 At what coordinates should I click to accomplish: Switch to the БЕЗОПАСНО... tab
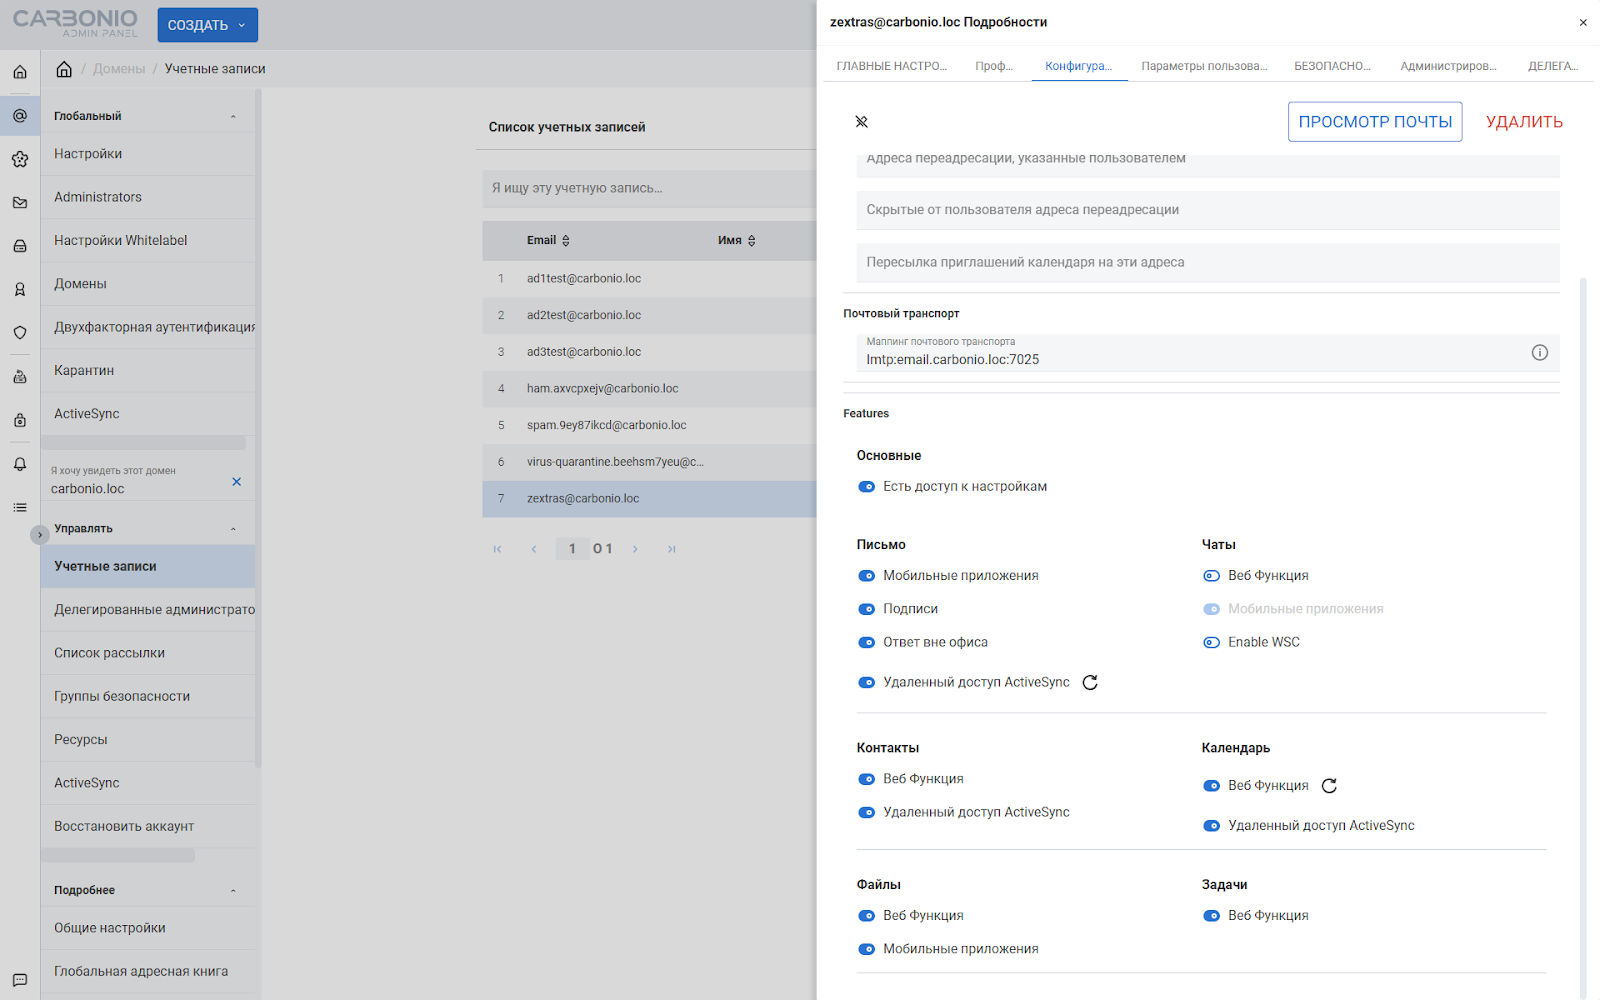(x=1332, y=66)
